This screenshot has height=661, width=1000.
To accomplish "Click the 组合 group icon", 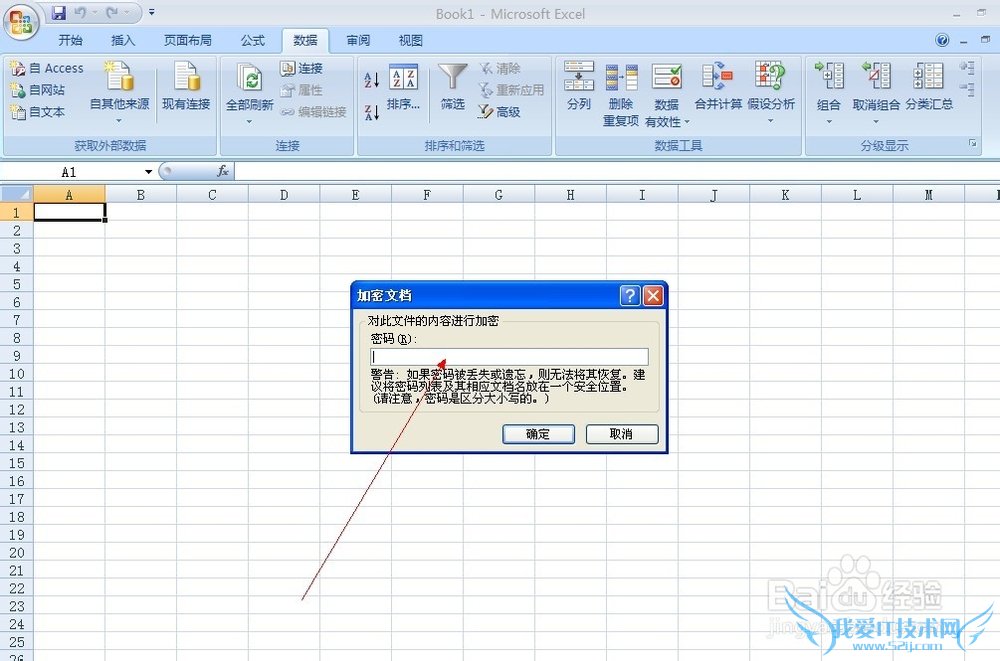I will [x=829, y=77].
